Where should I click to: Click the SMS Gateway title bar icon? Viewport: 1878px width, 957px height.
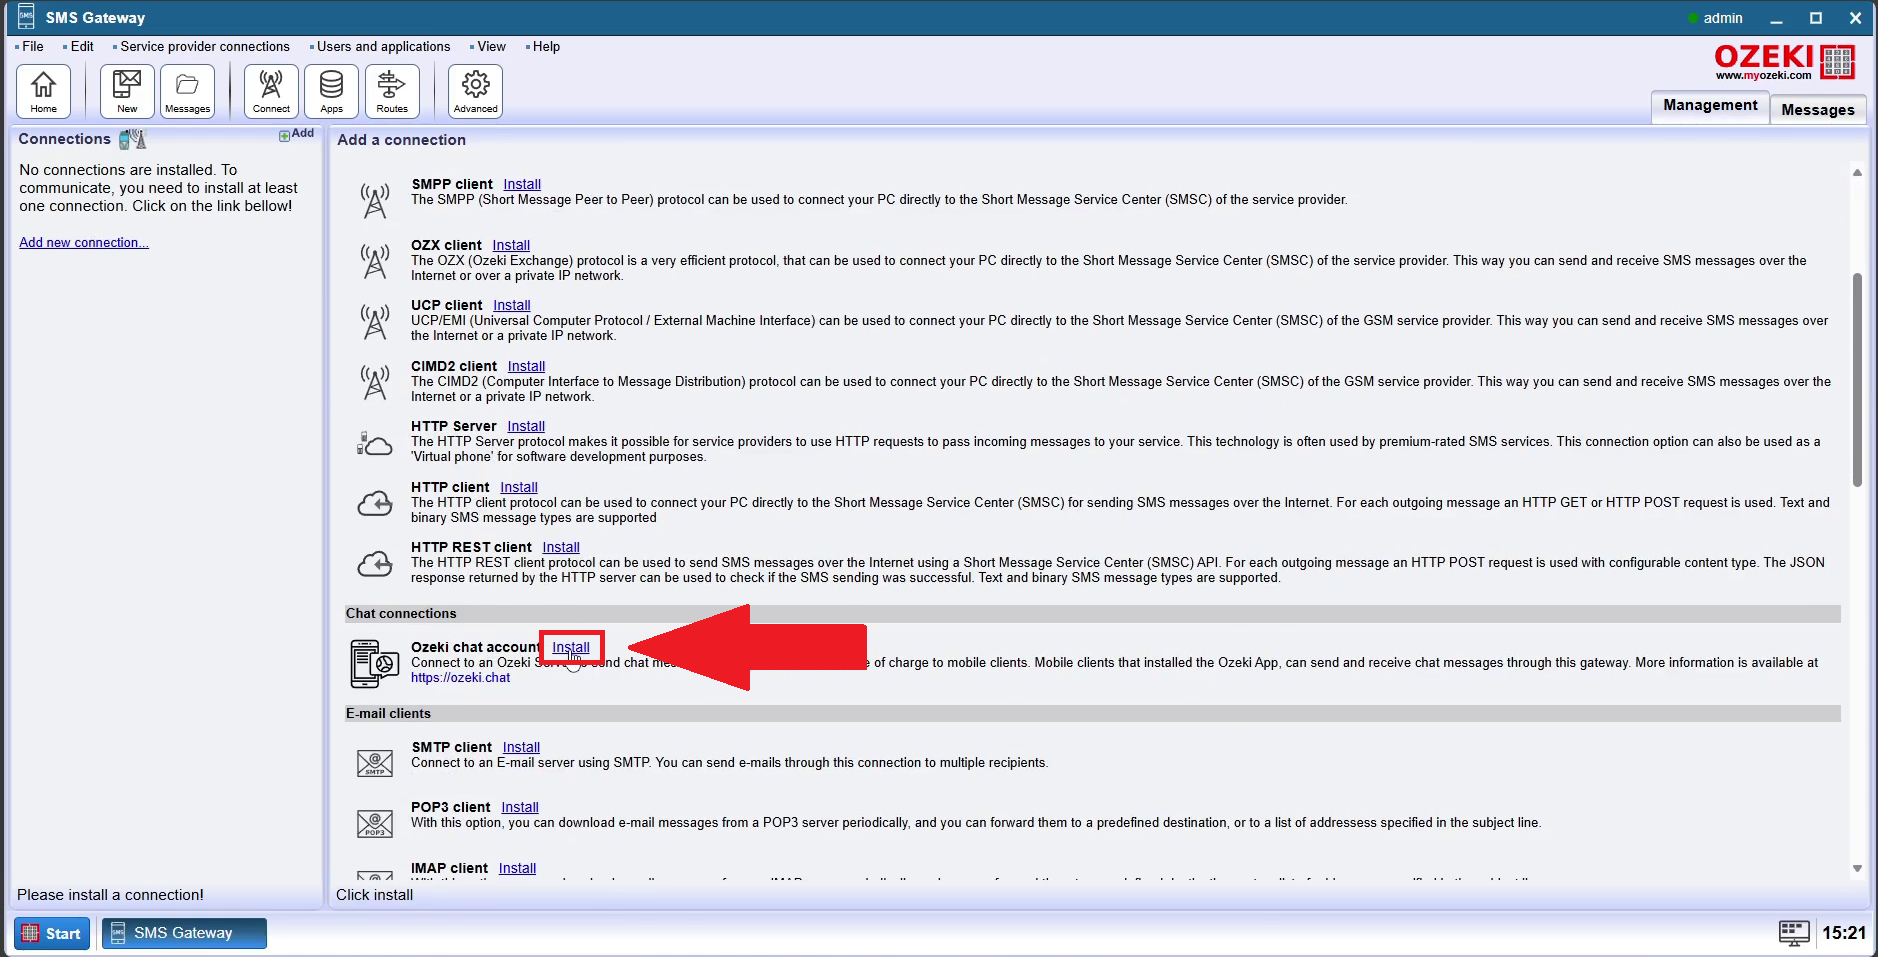(x=26, y=16)
